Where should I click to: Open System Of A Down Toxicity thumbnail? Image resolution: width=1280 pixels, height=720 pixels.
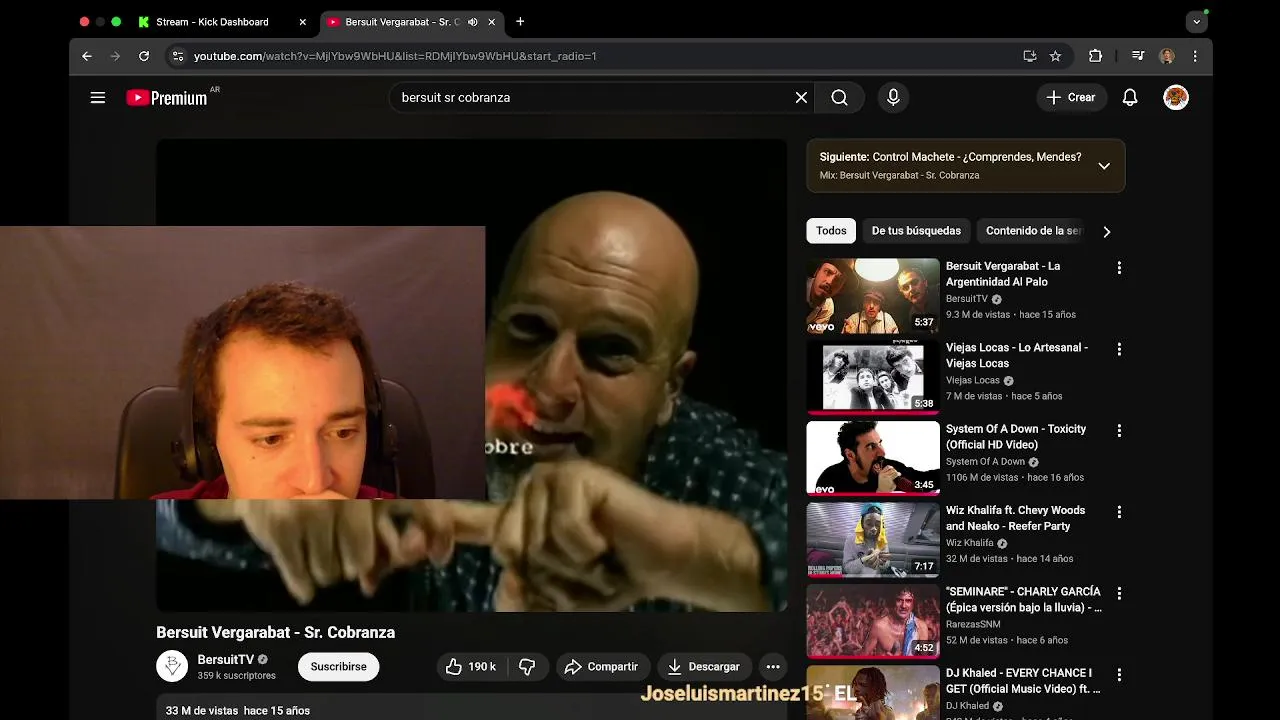(873, 458)
